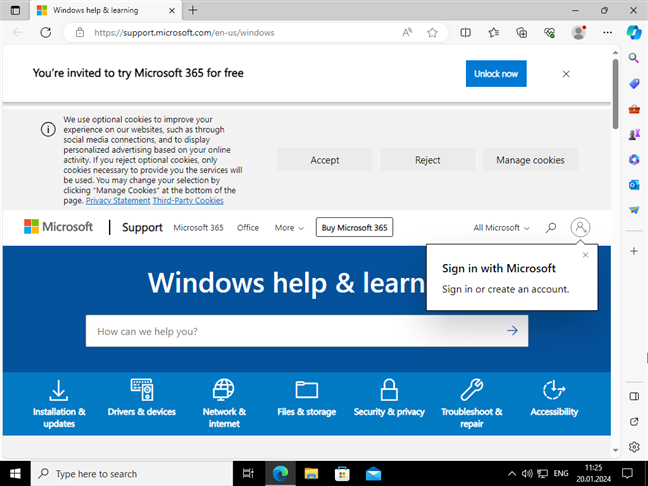Open the Edge tab actions menu icon
Image resolution: width=648 pixels, height=486 pixels.
tap(15, 10)
